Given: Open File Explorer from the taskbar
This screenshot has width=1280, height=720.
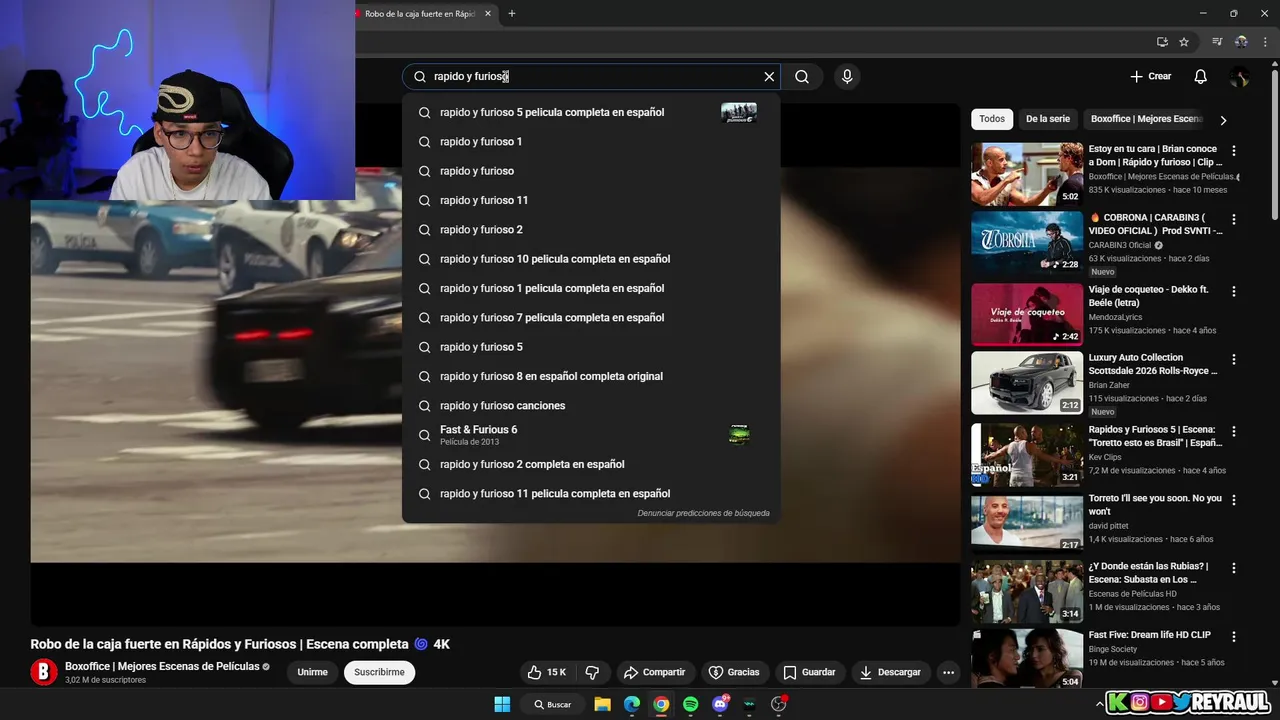Looking at the screenshot, I should [602, 704].
